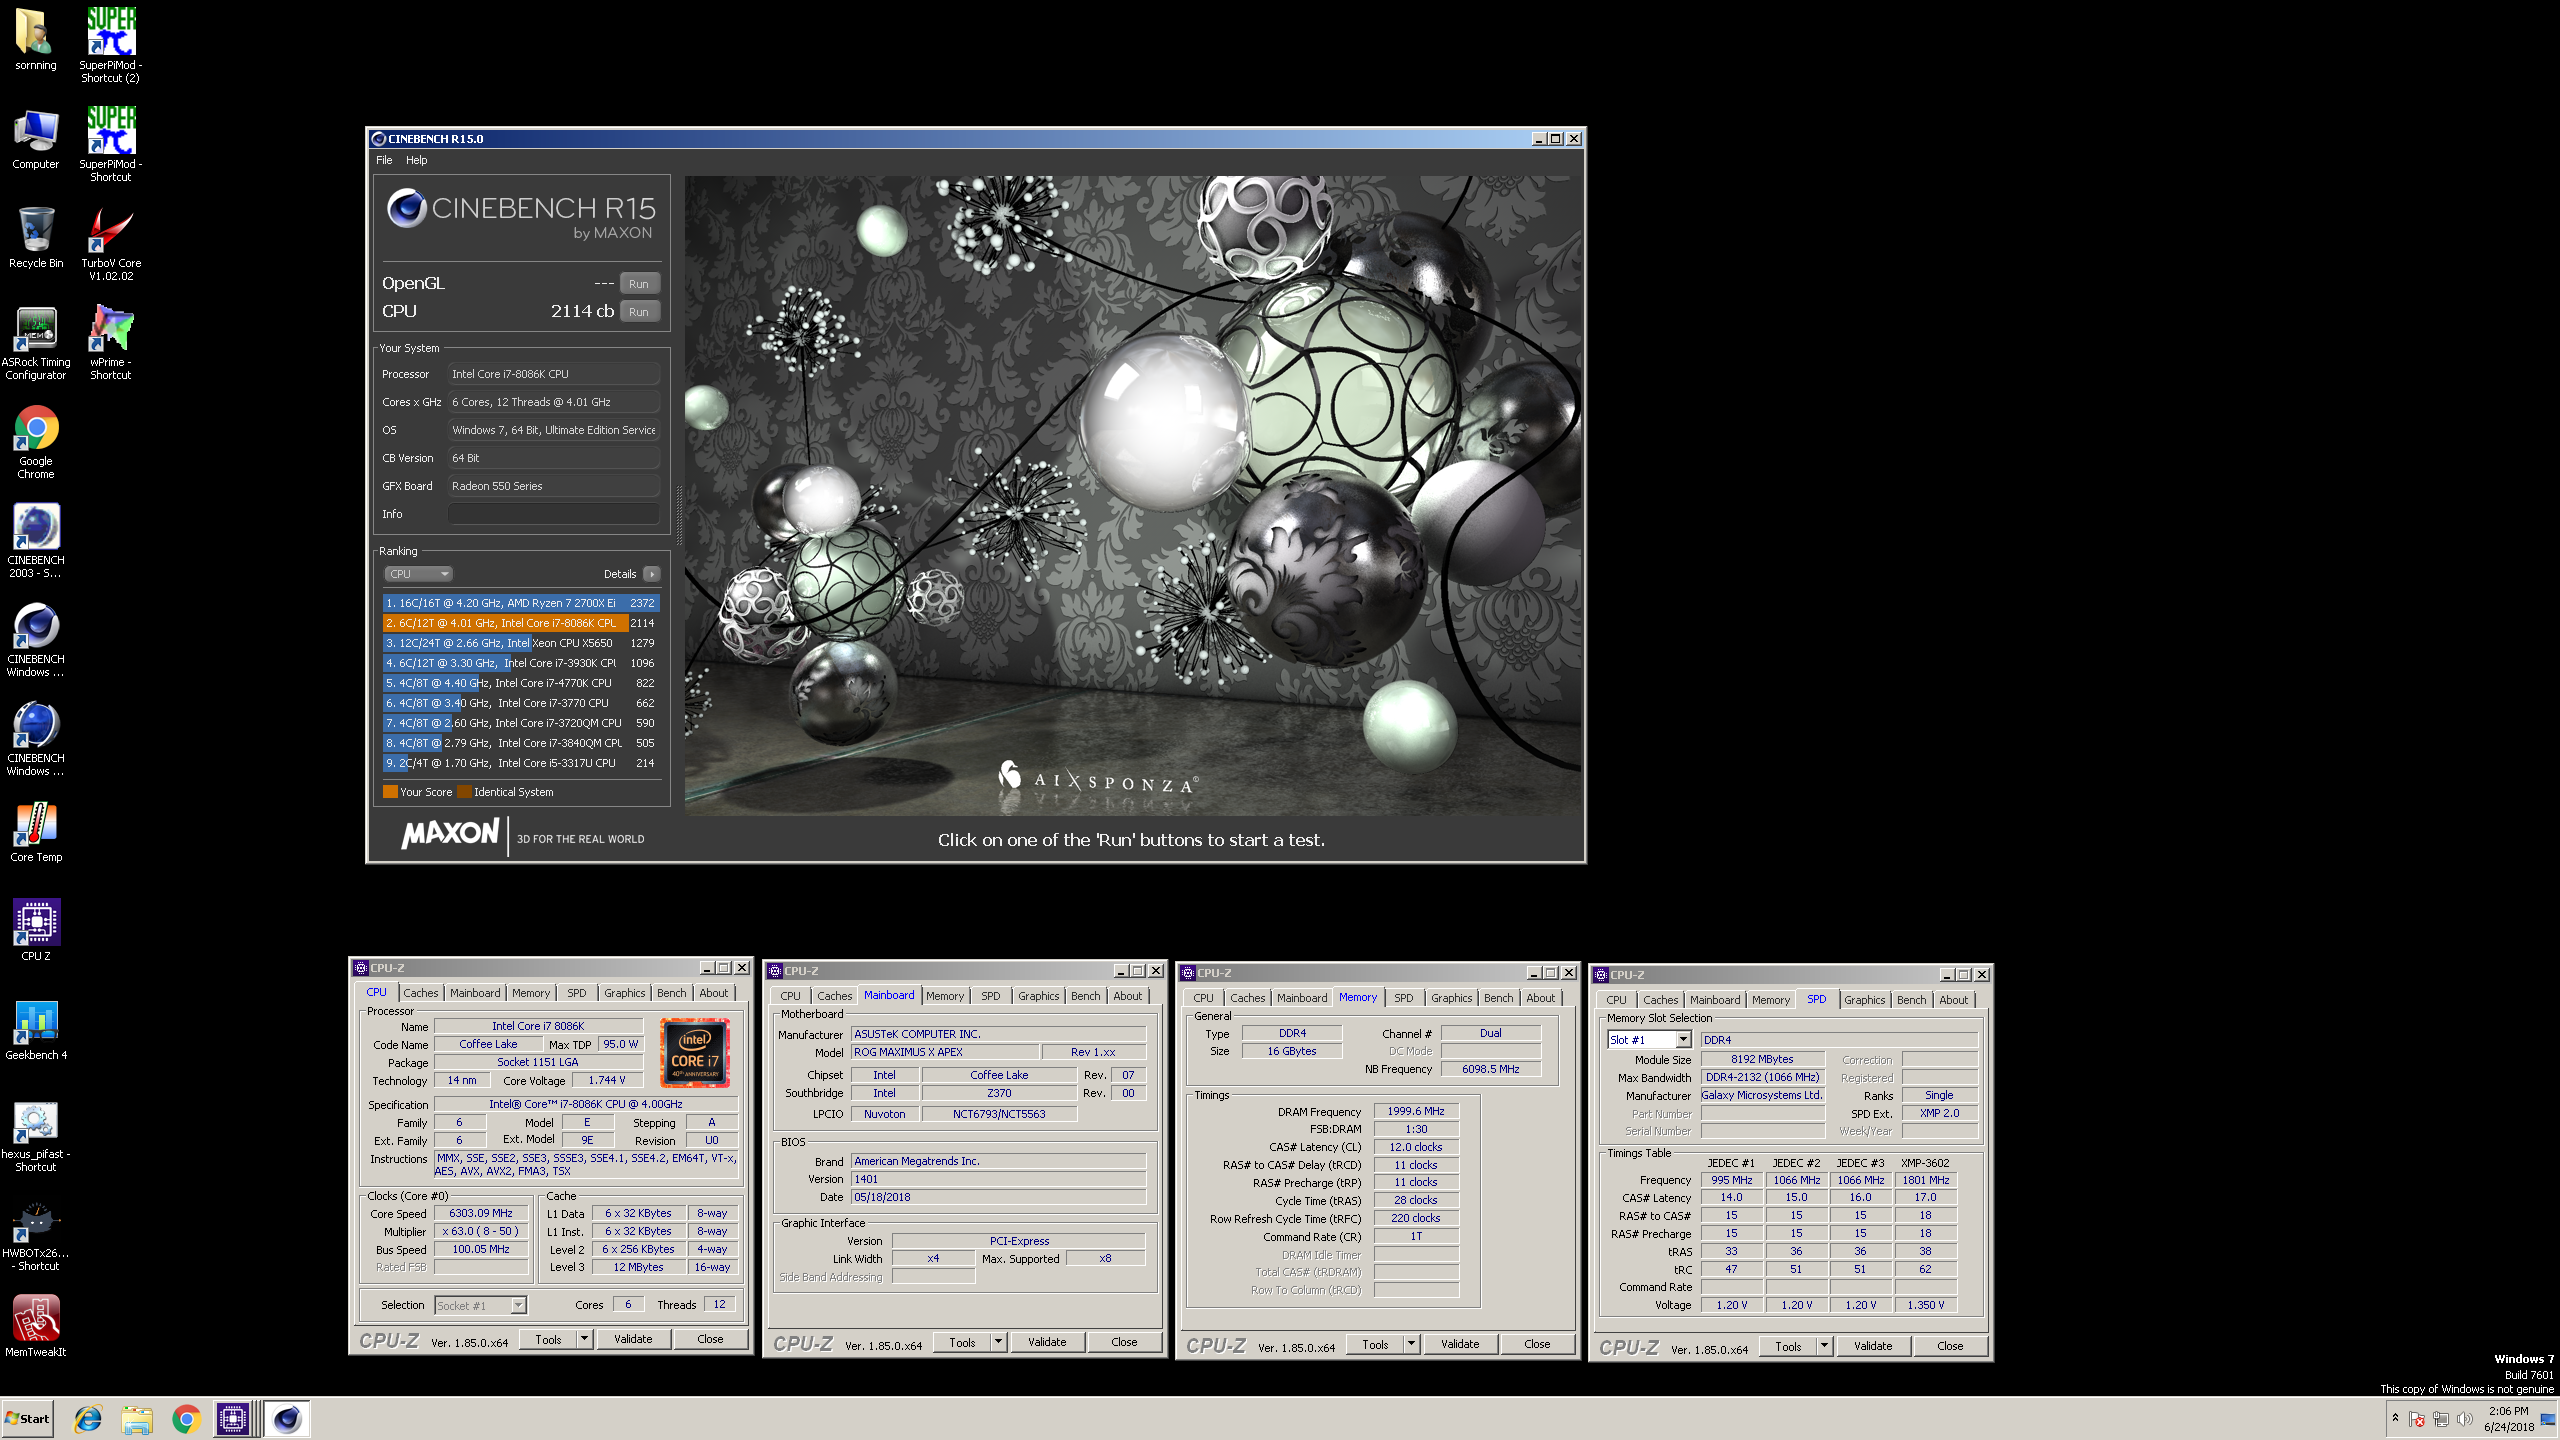The image size is (2560, 1440).
Task: Expand ranking Details arrow
Action: [652, 574]
